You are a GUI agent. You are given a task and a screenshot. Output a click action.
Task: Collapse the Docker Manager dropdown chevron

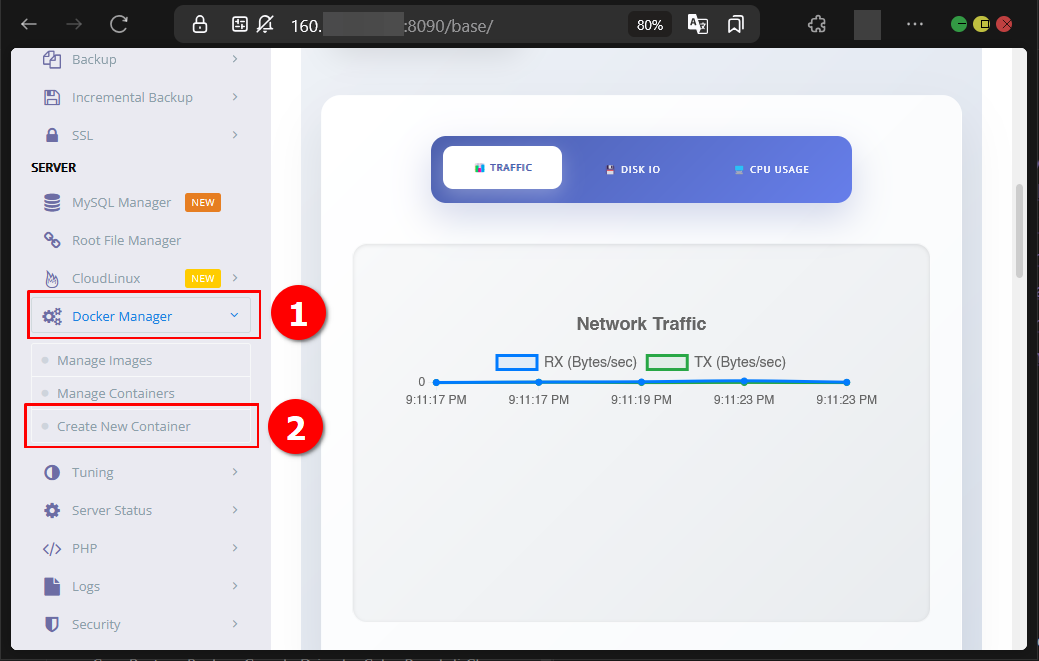[234, 315]
